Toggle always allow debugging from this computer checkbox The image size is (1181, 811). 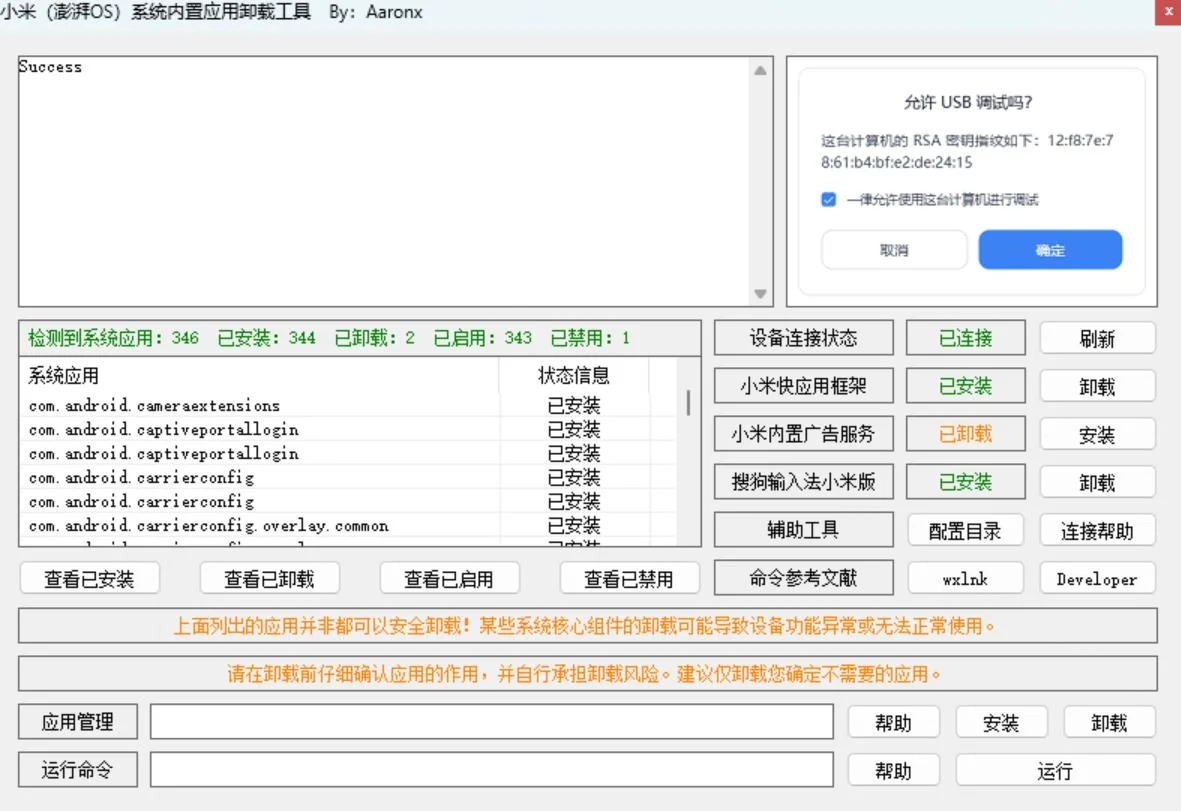coord(829,200)
